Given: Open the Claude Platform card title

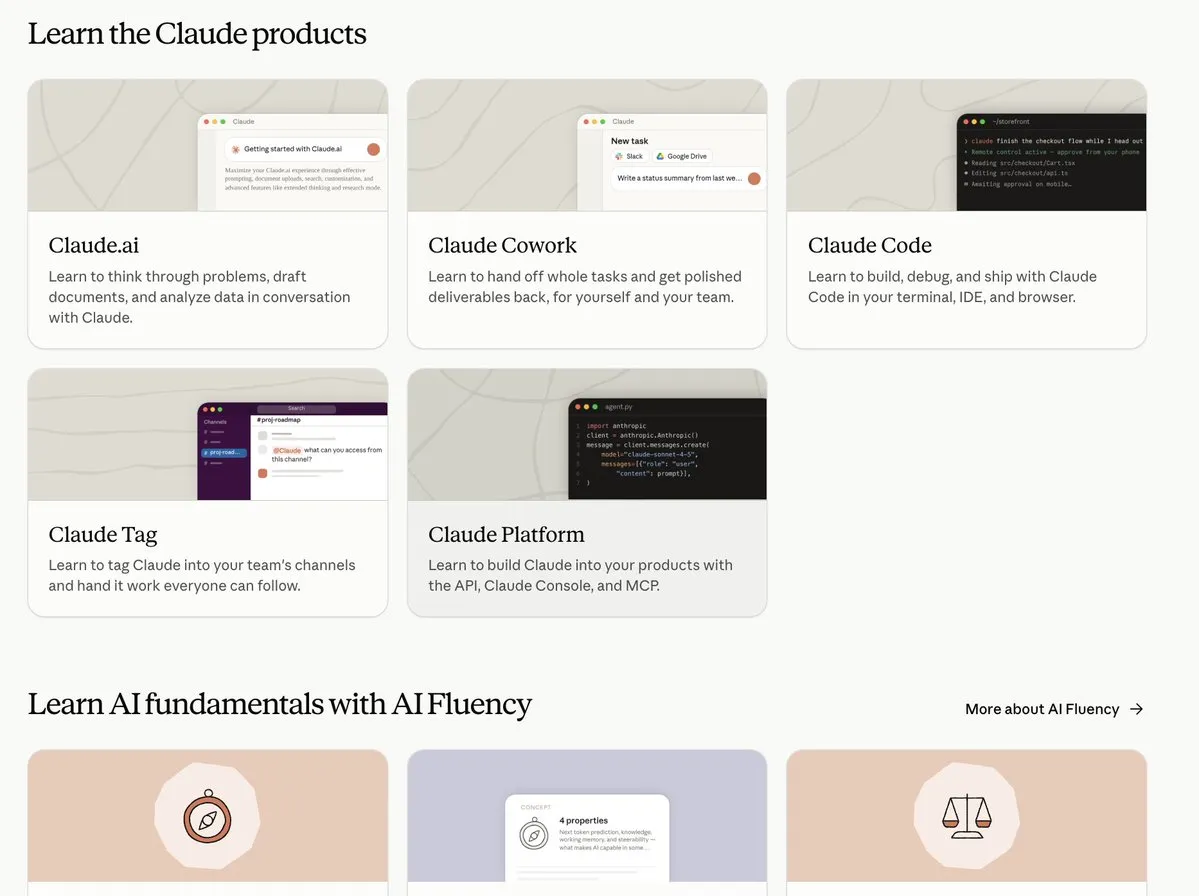Looking at the screenshot, I should [505, 534].
